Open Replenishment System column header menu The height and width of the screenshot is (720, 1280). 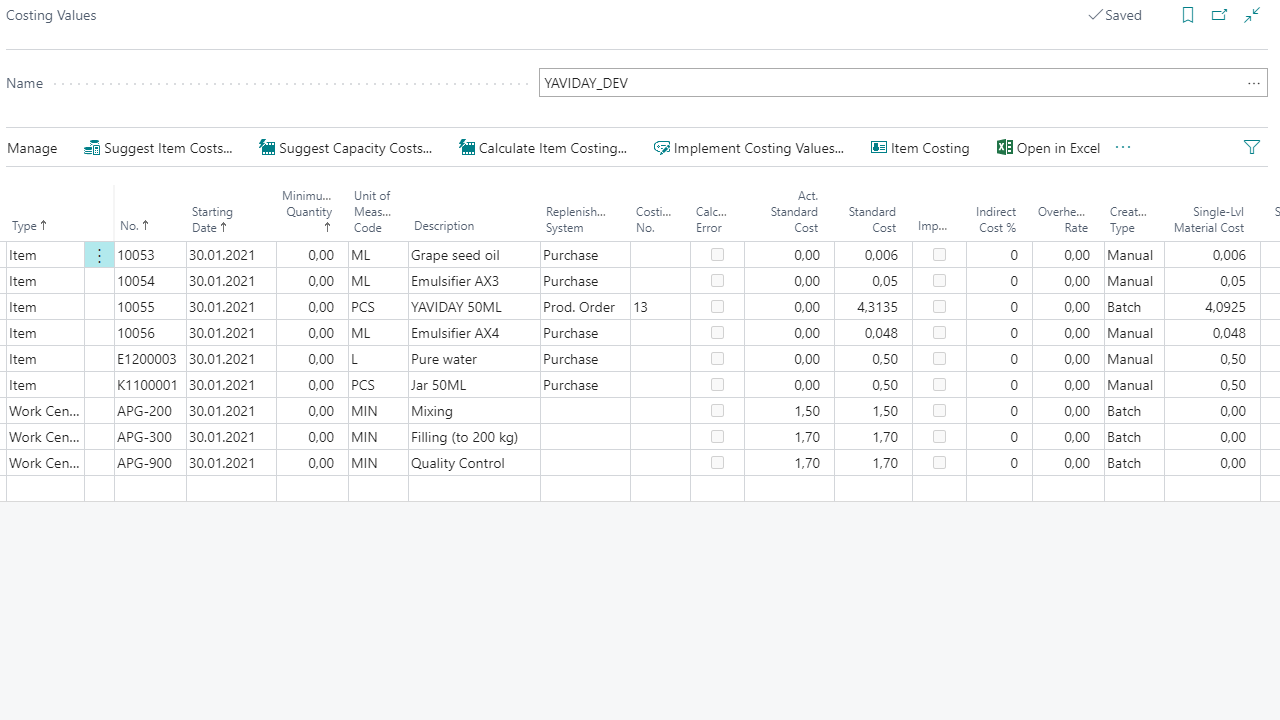(576, 220)
